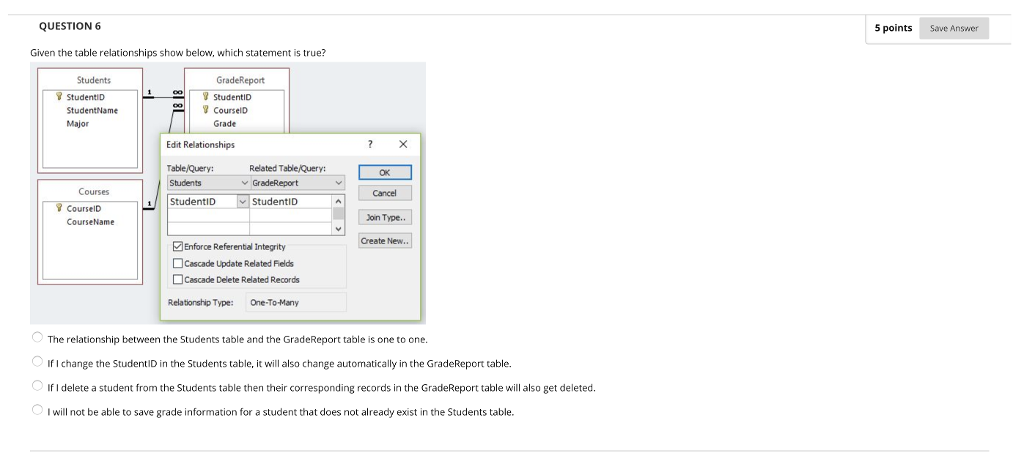The image size is (1024, 459).
Task: Select Grade field in GradeReport table
Action: [x=225, y=123]
